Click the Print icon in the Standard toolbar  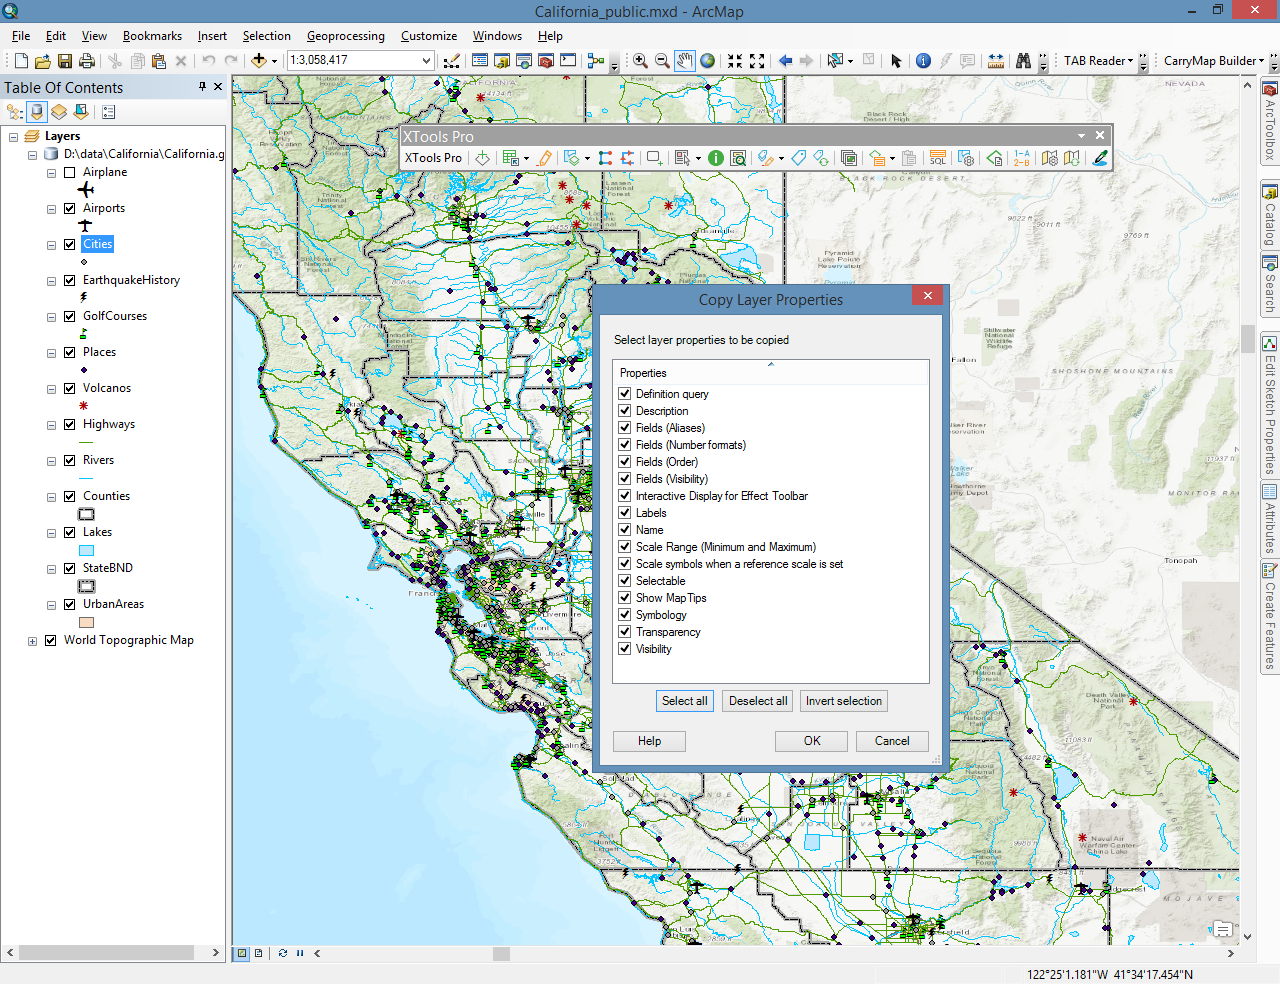87,61
